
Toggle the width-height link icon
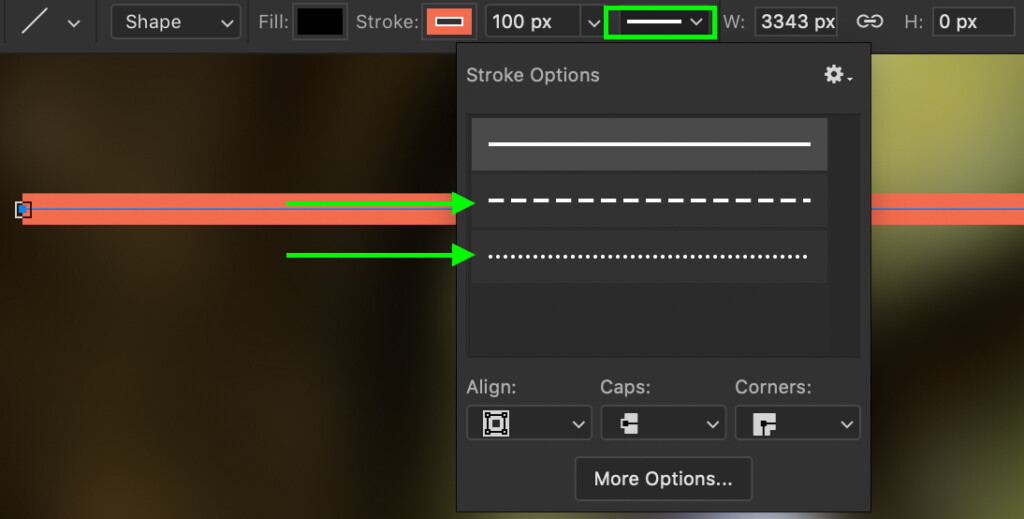point(869,22)
